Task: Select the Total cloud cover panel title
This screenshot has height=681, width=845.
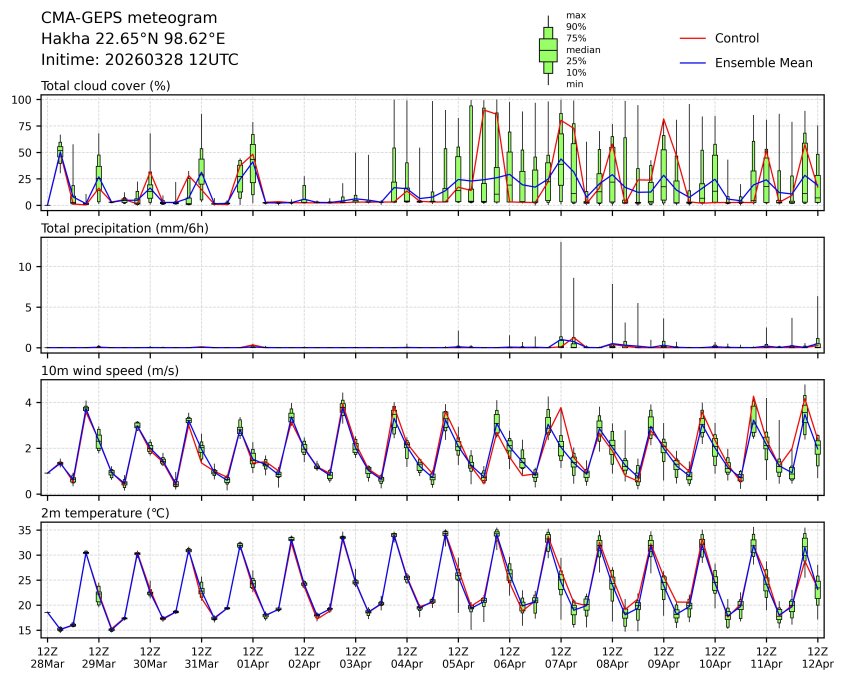Action: tap(105, 85)
